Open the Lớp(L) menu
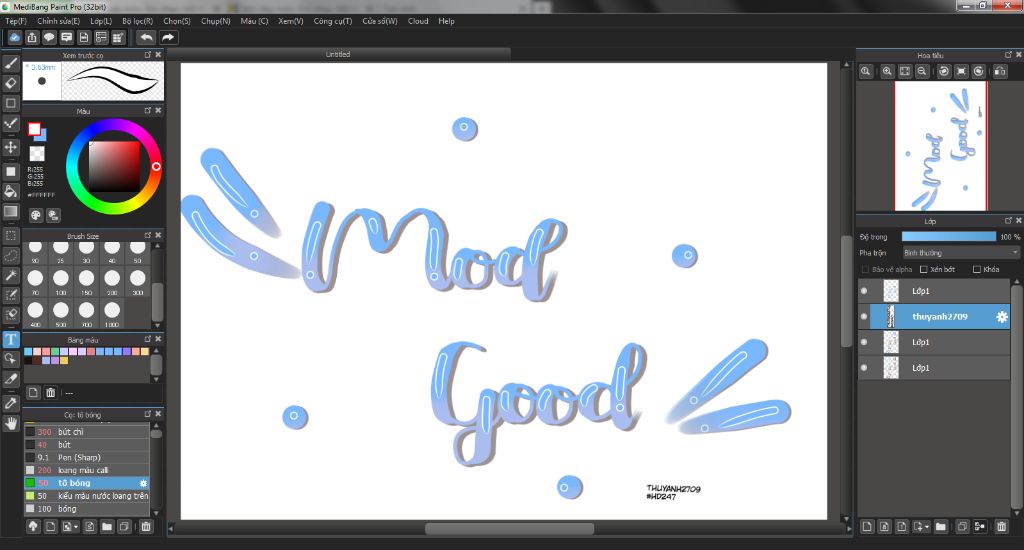The height and width of the screenshot is (550, 1024). 101,21
